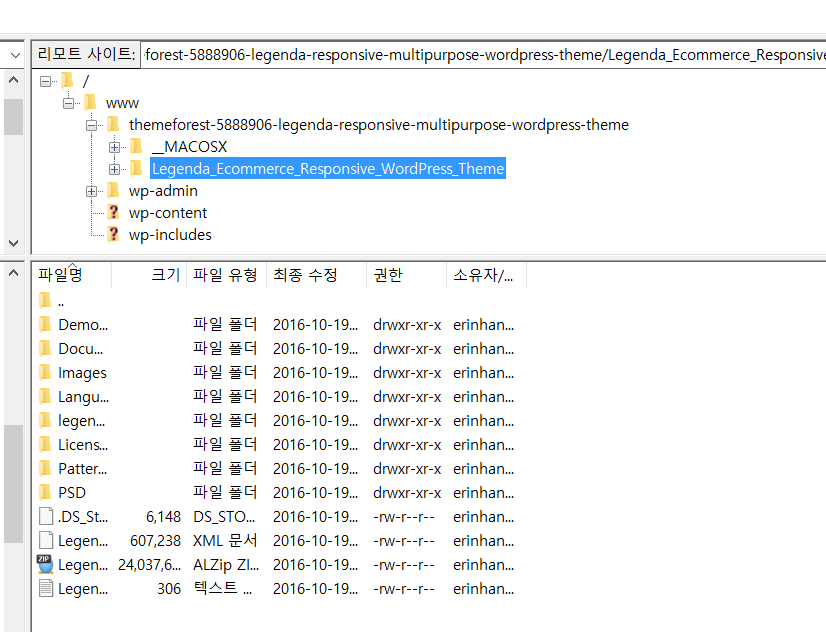This screenshot has height=632, width=826.
Task: Click the wp-content question mark icon
Action: tap(113, 212)
